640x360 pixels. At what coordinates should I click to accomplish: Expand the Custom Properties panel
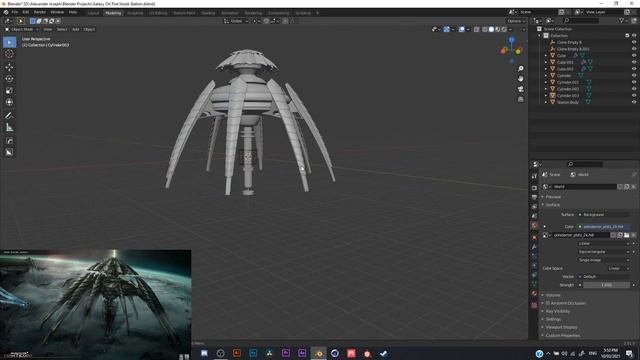pyautogui.click(x=562, y=336)
